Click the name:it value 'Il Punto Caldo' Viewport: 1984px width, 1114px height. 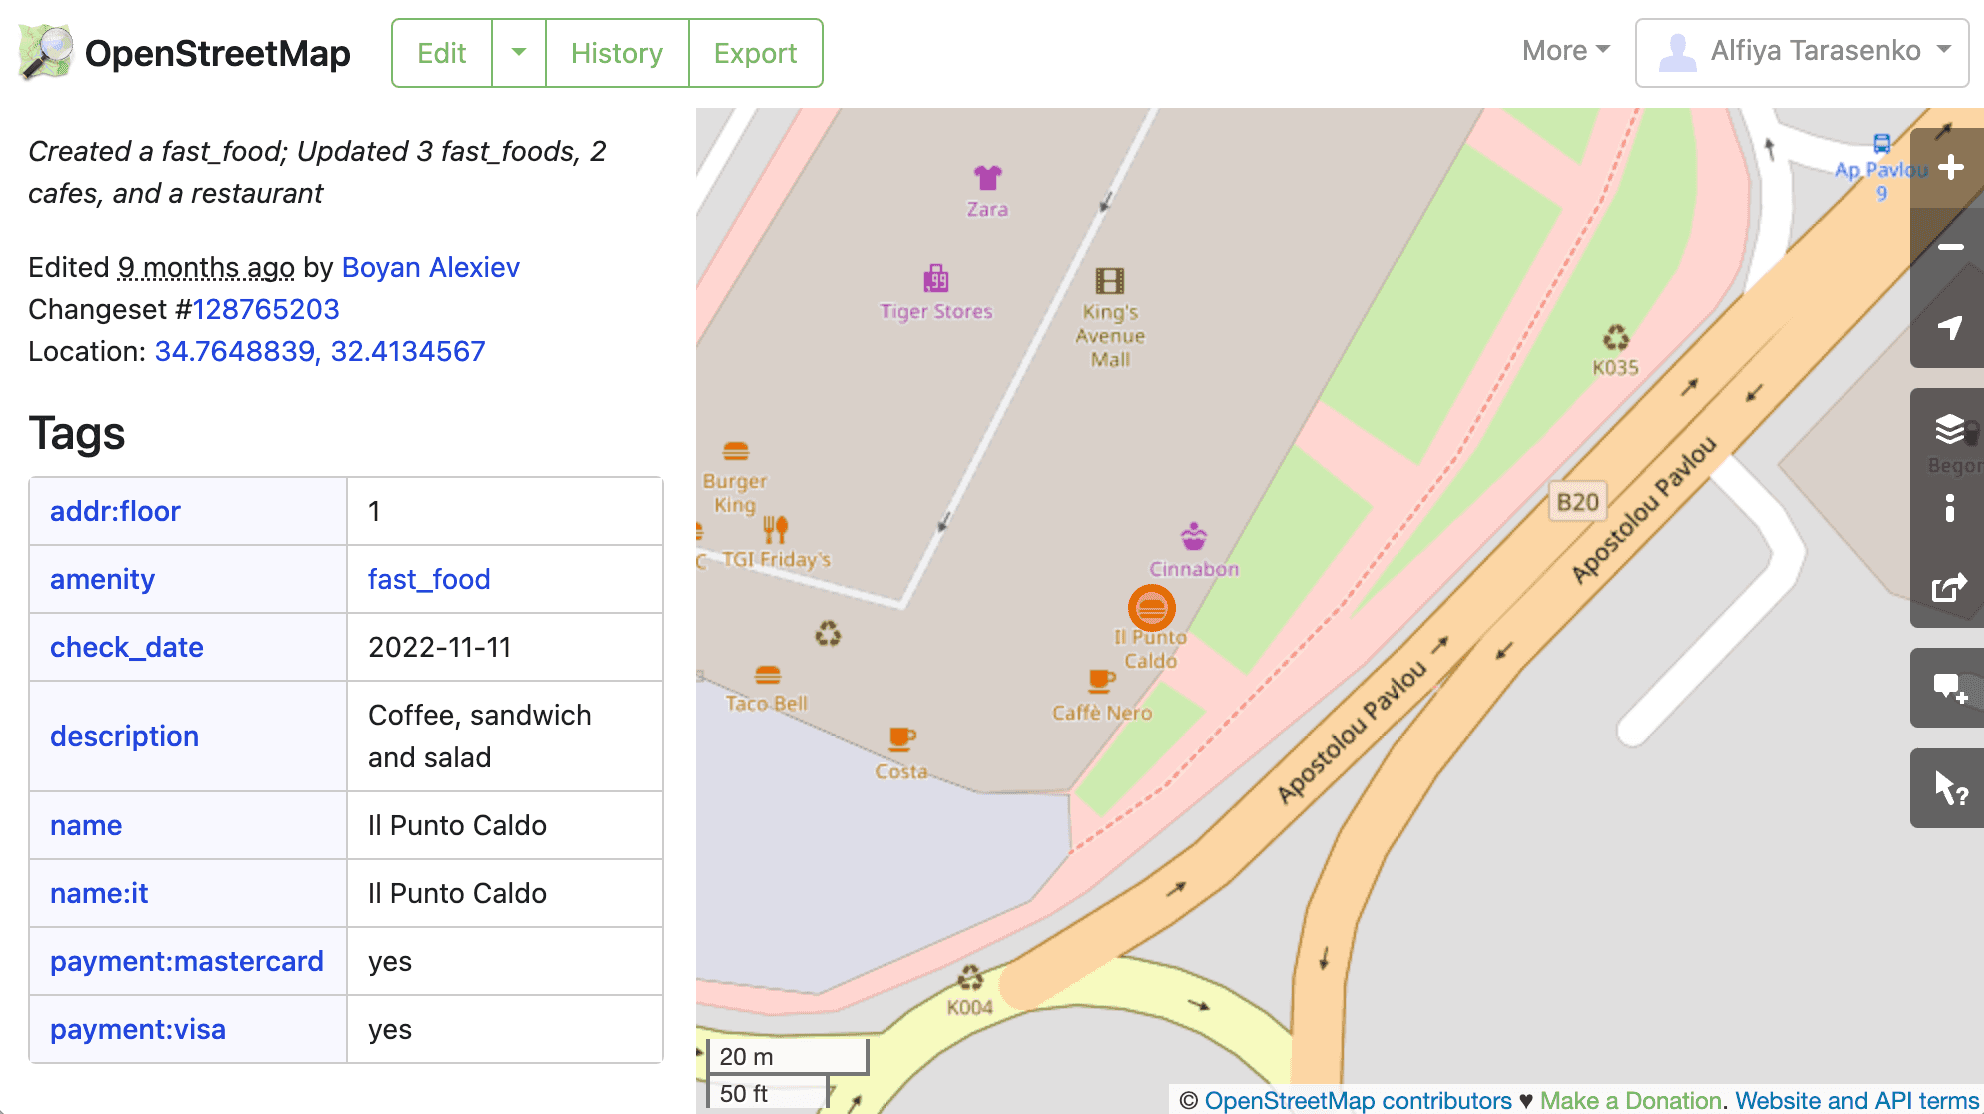pos(457,893)
